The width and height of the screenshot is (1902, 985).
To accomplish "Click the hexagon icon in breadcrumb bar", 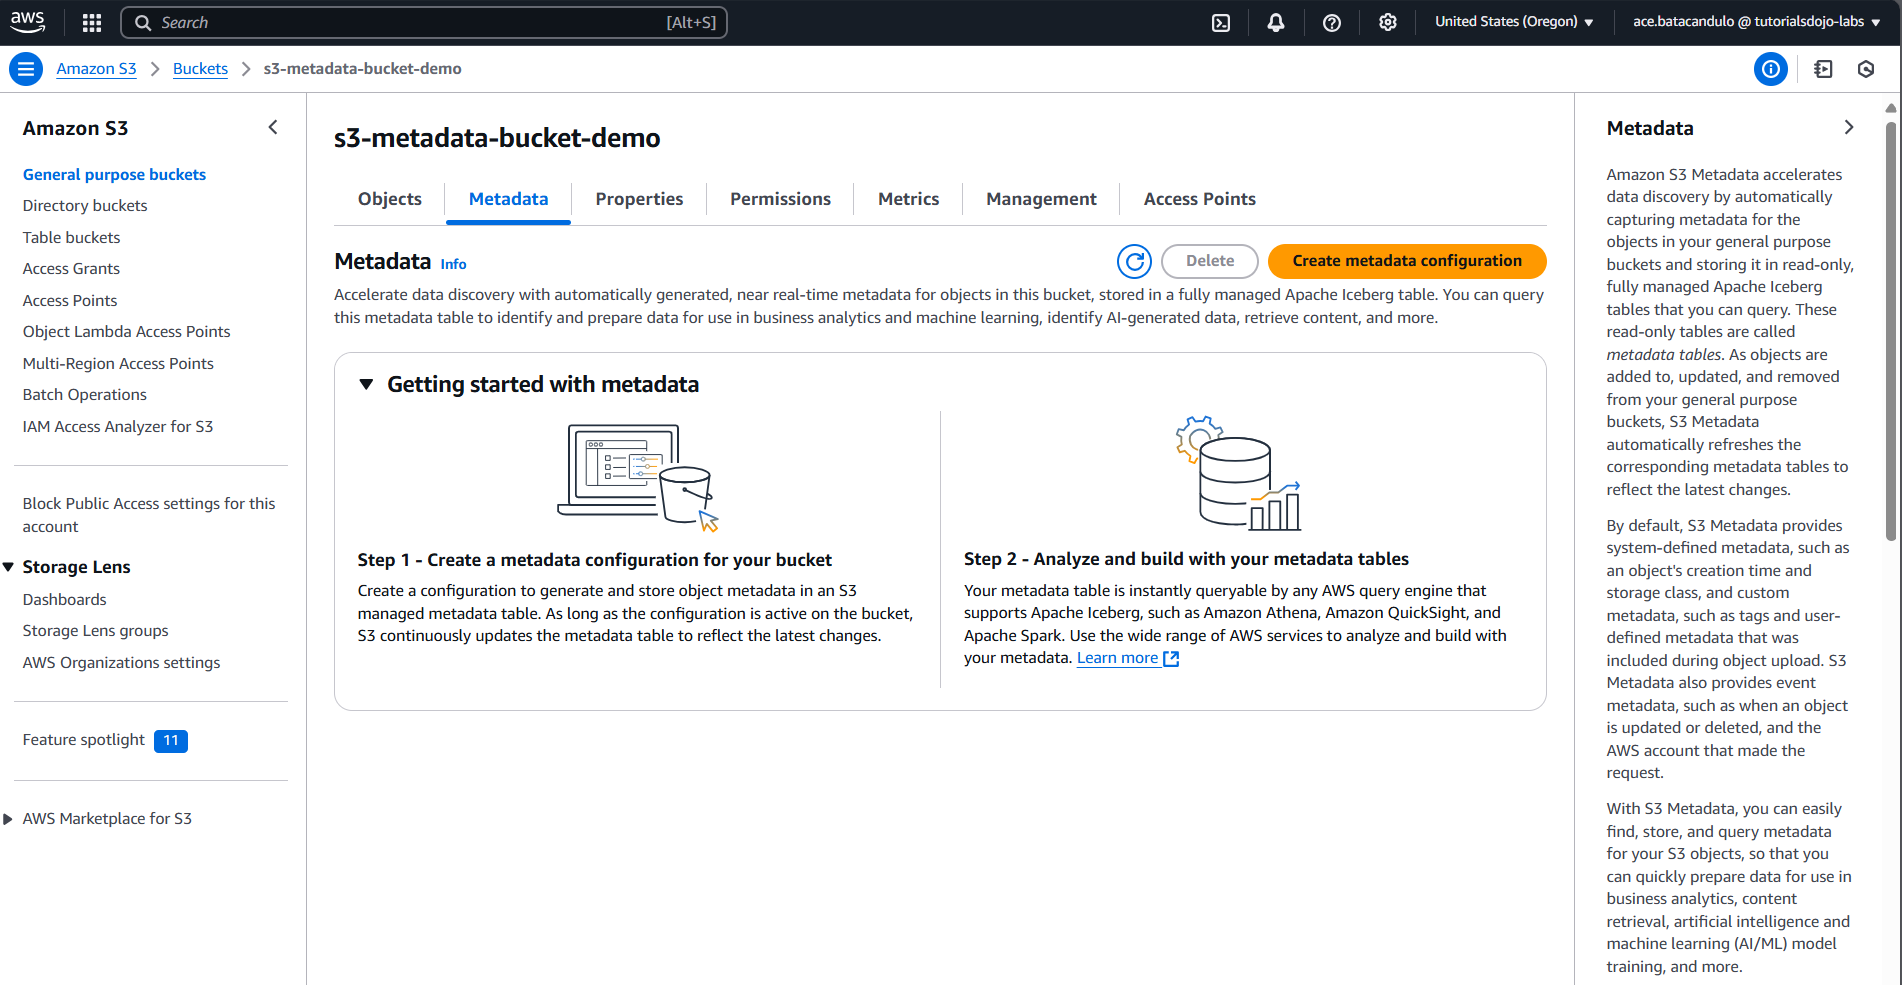I will 1866,69.
